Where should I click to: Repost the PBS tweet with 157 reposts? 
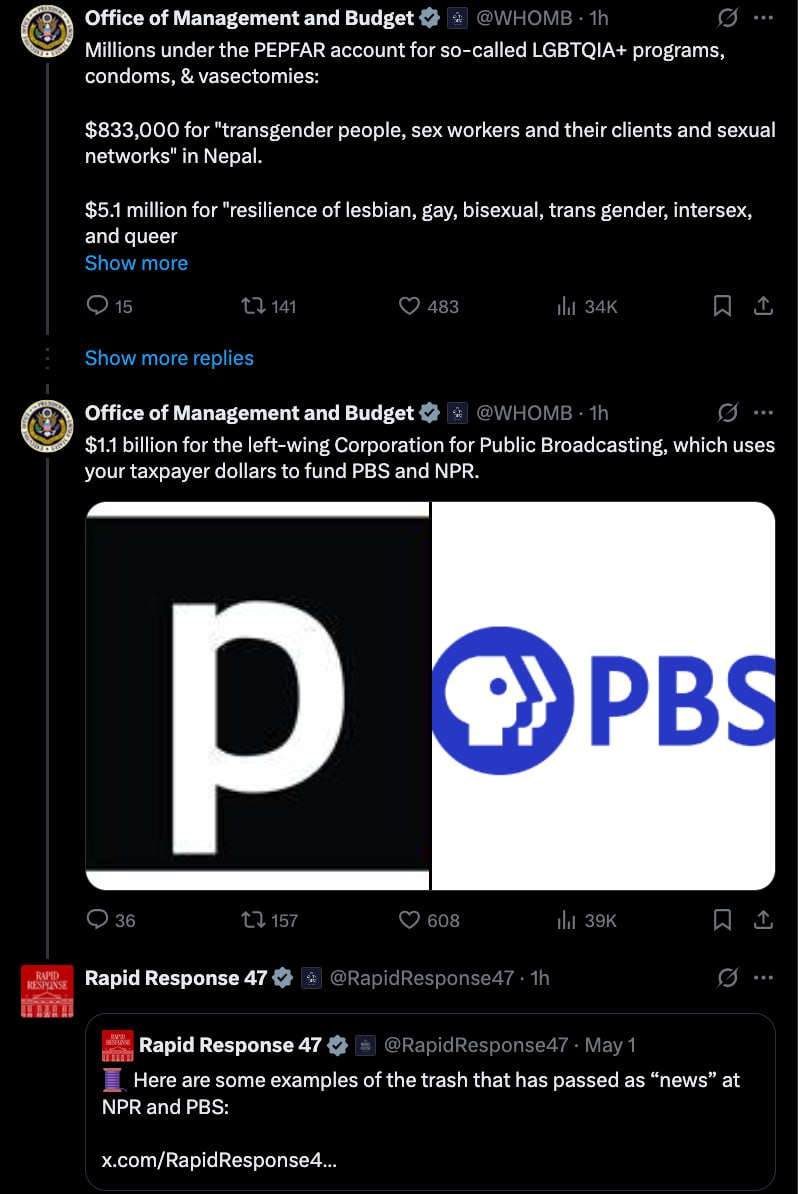pyautogui.click(x=269, y=920)
